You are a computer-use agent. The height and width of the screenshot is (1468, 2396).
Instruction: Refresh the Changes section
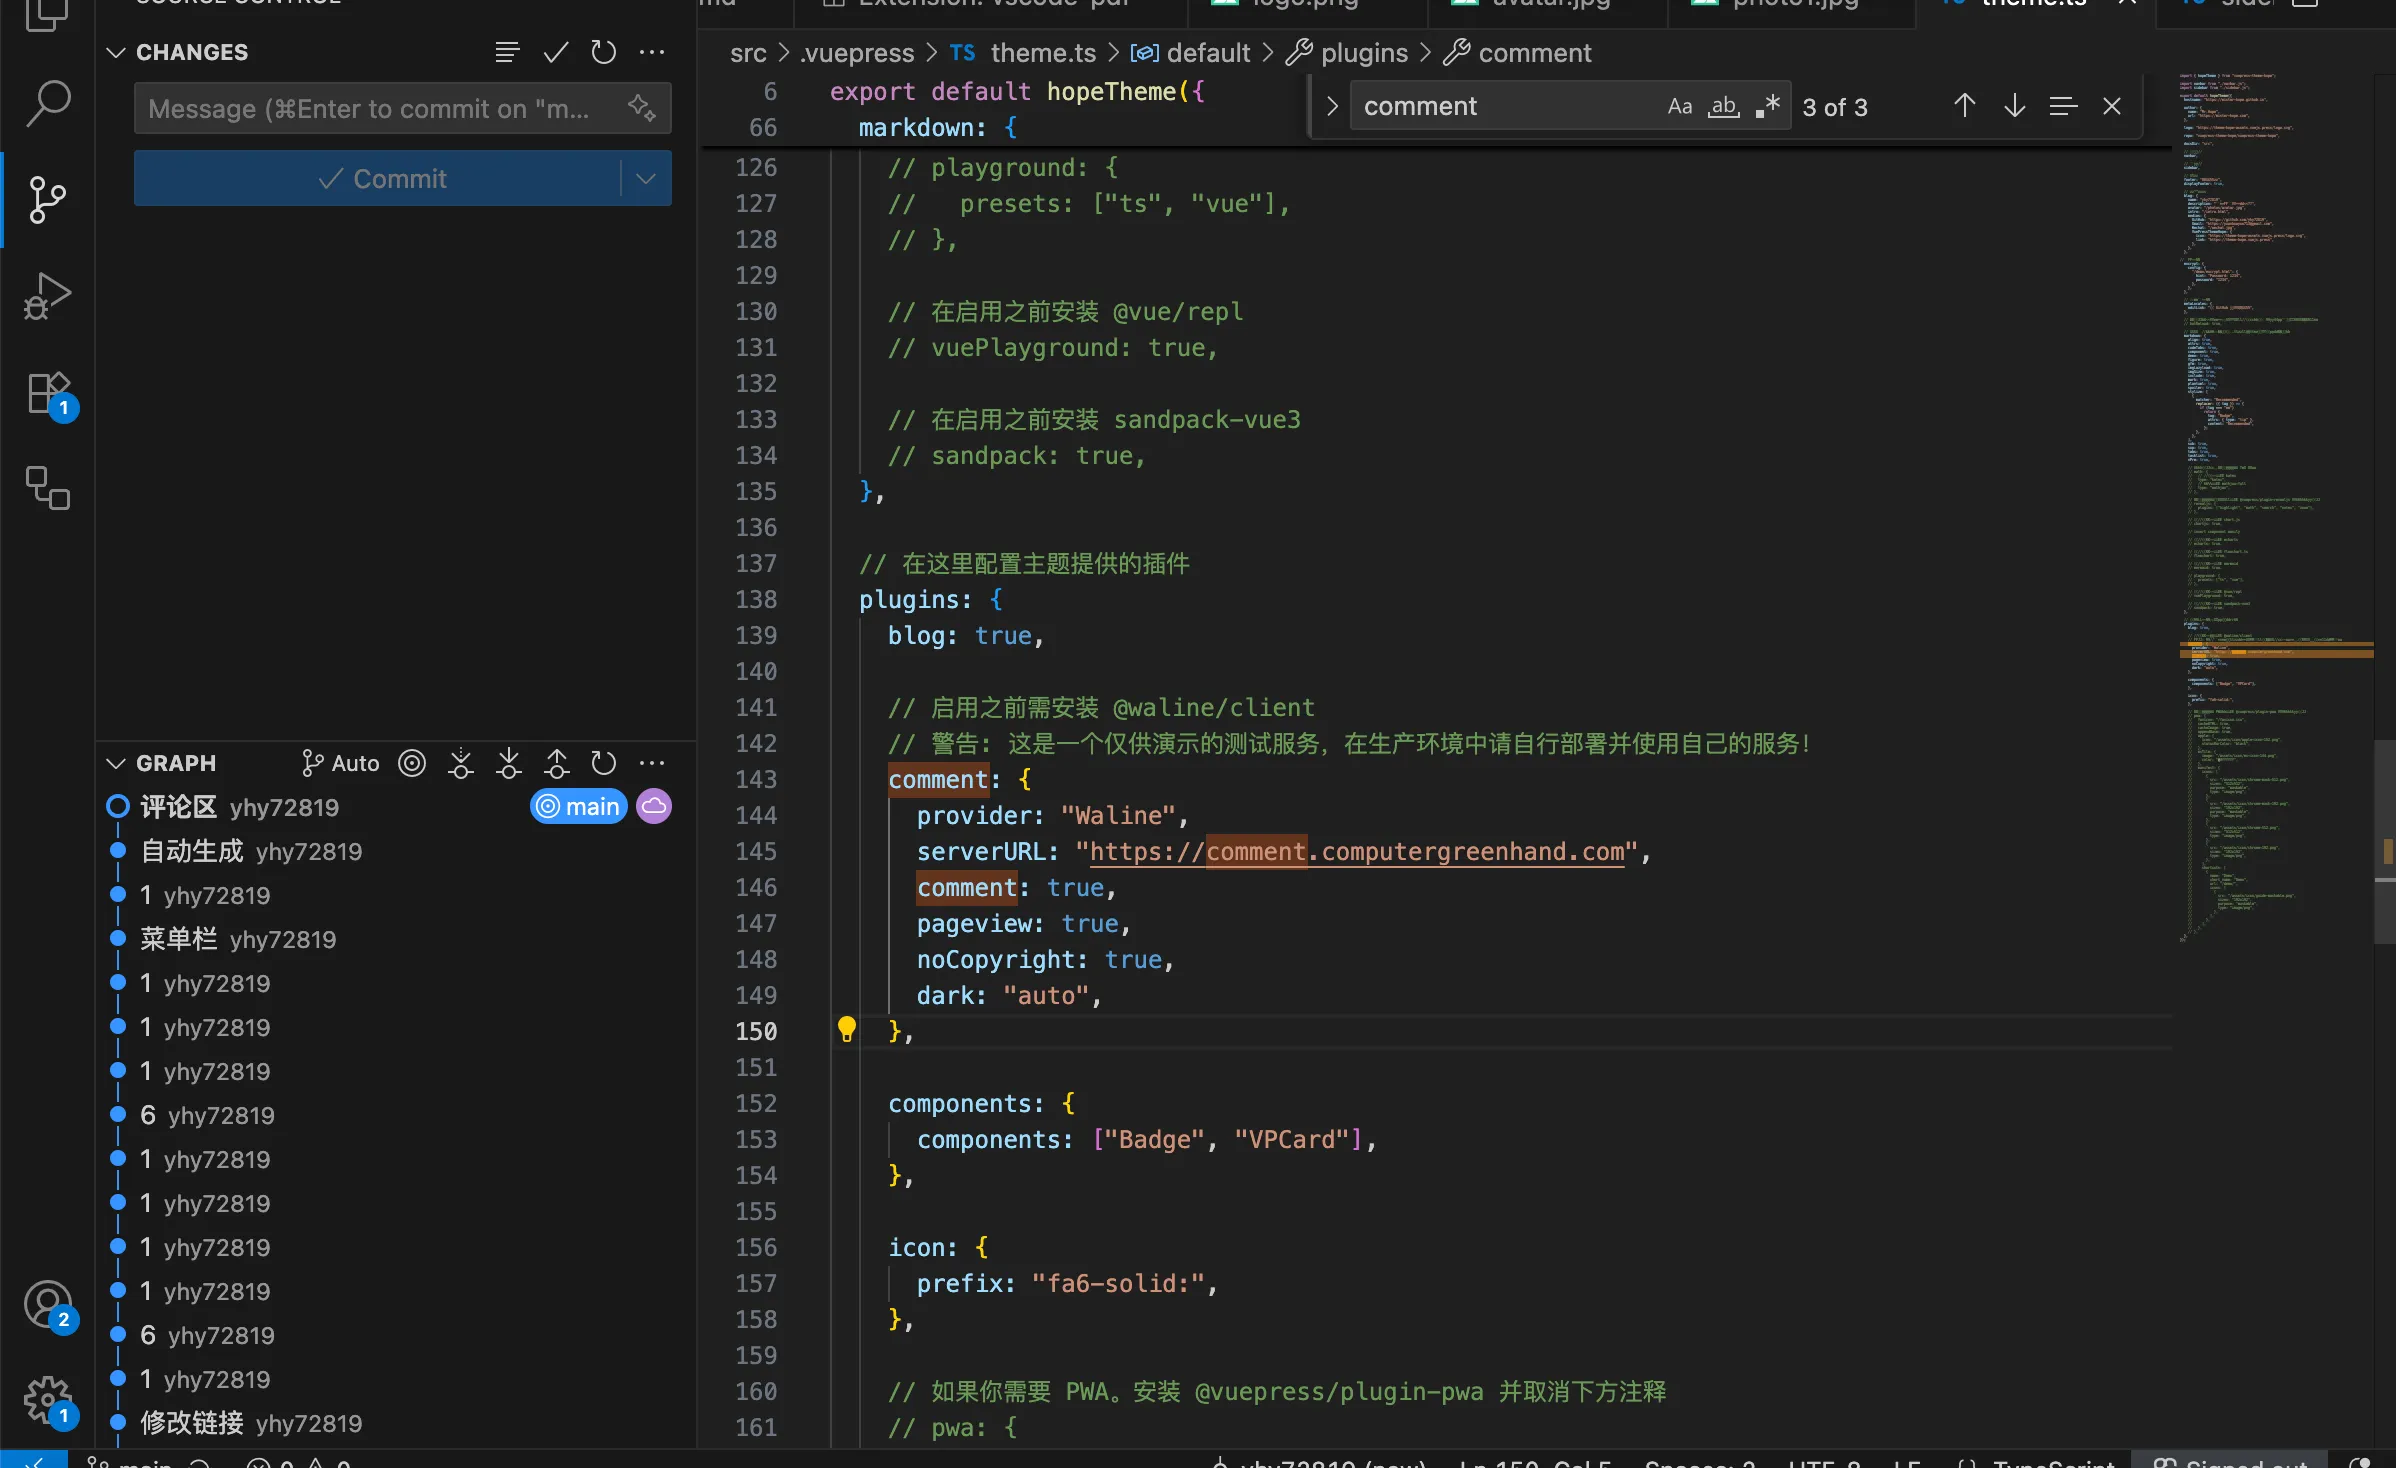tap(604, 52)
